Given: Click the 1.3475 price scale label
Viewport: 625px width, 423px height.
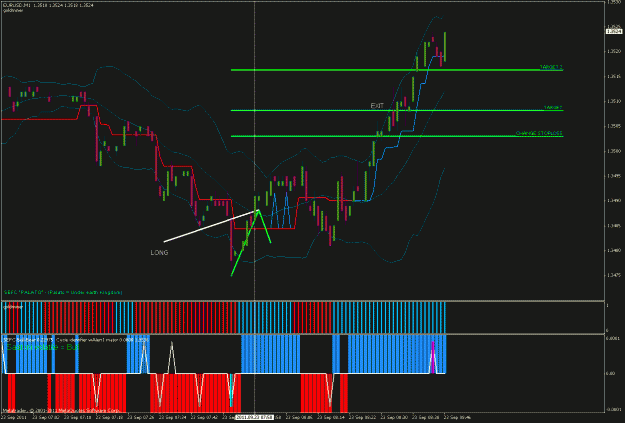Looking at the screenshot, I should (x=613, y=275).
